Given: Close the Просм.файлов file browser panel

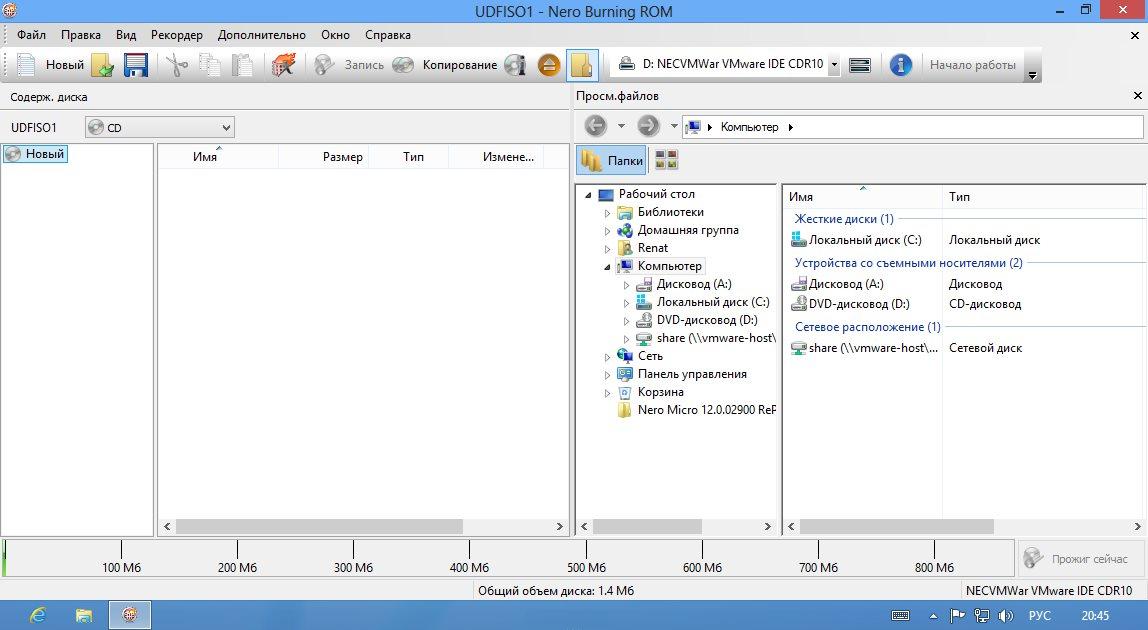Looking at the screenshot, I should click(1137, 95).
